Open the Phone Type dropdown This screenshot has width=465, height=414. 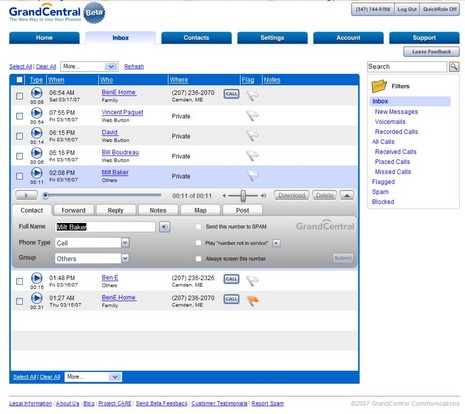click(x=92, y=243)
